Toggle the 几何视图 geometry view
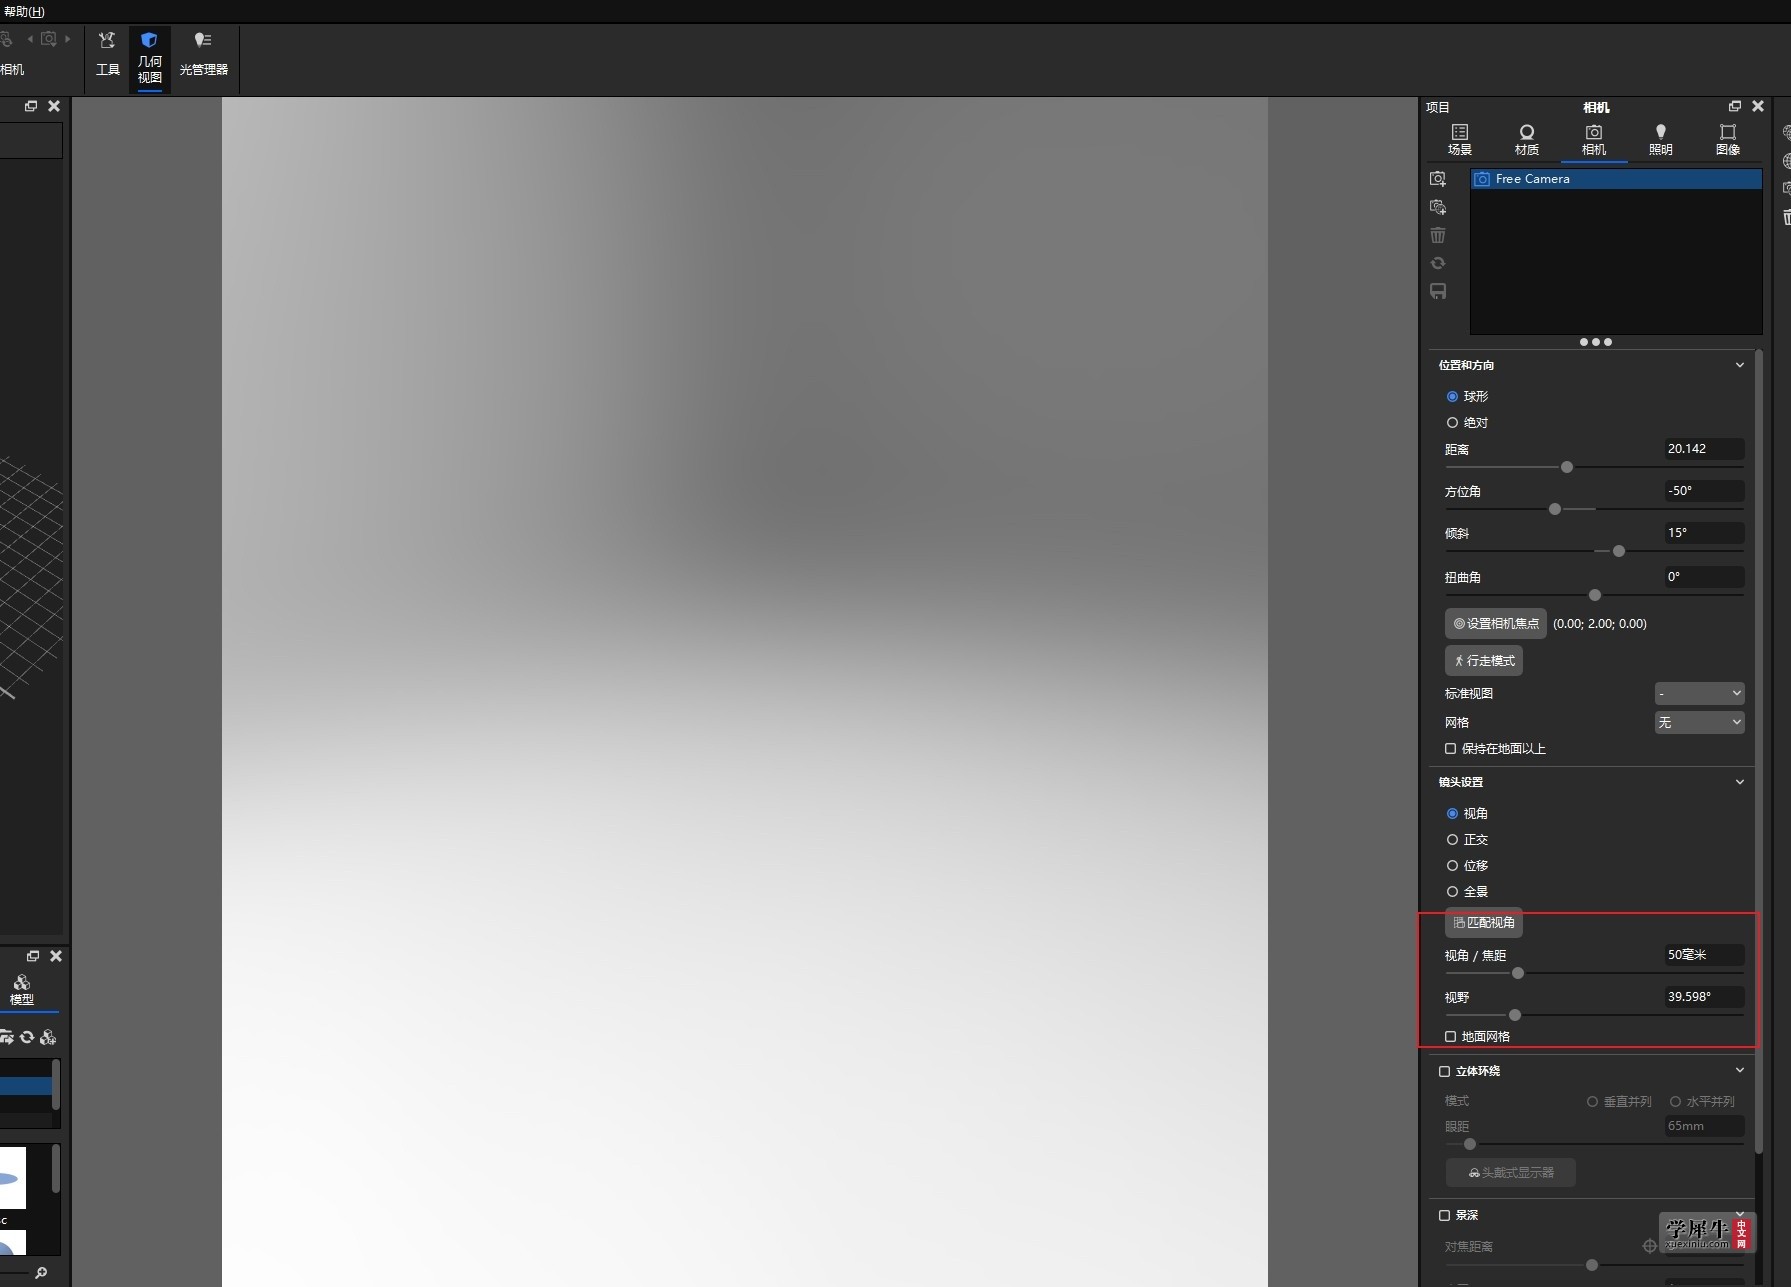Screen dimensions: 1791x1287 pyautogui.click(x=149, y=58)
